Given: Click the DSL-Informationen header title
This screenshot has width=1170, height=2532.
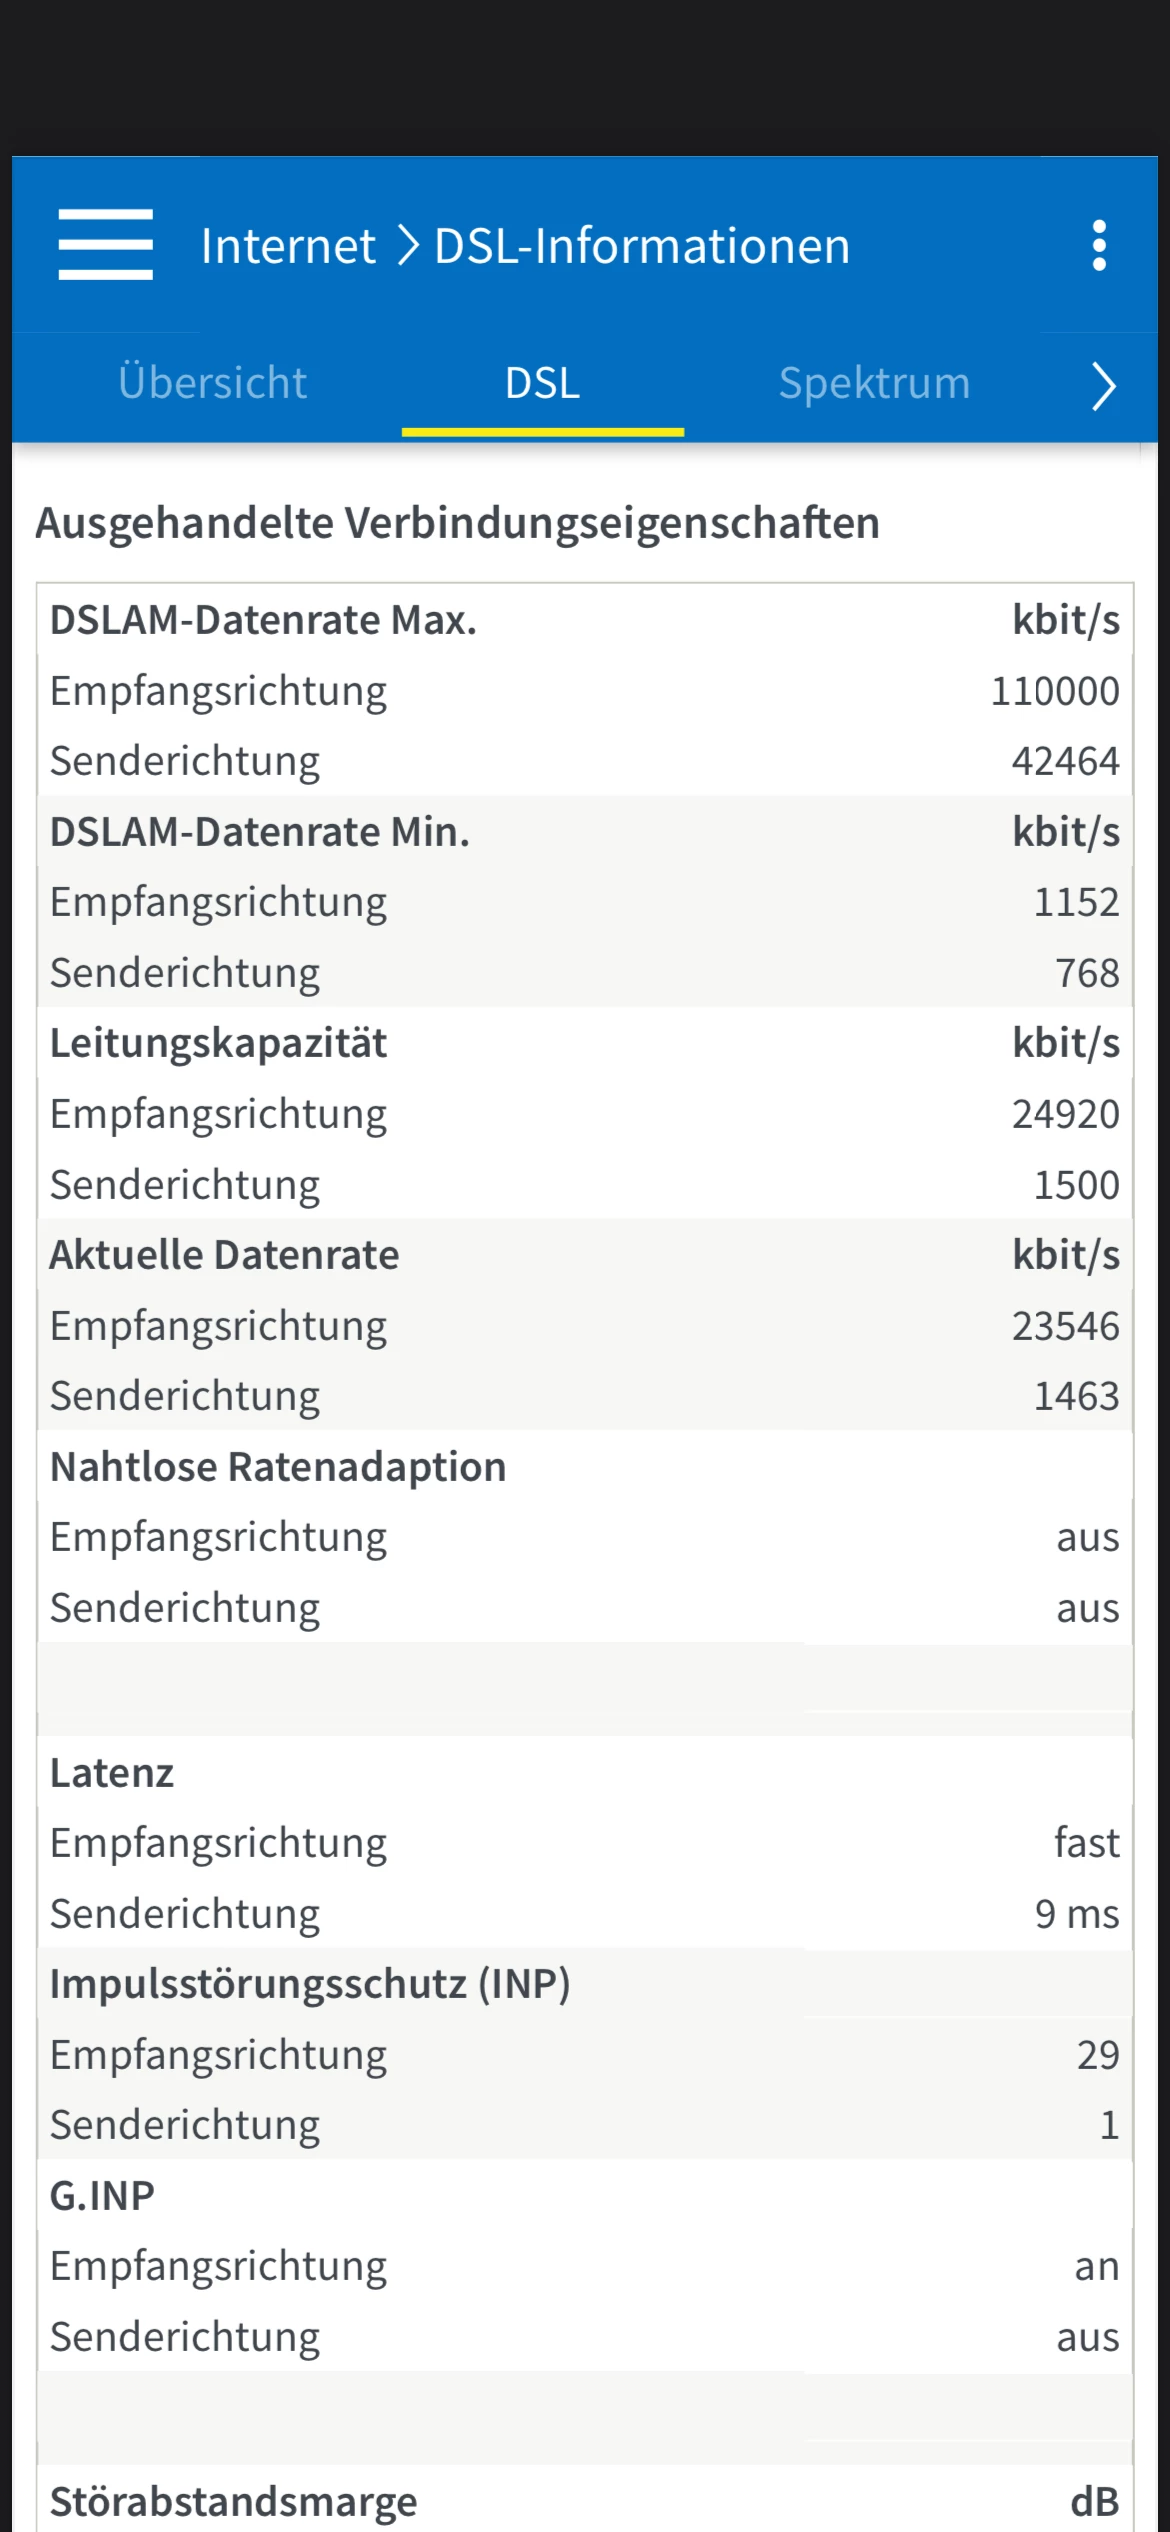Looking at the screenshot, I should 642,246.
